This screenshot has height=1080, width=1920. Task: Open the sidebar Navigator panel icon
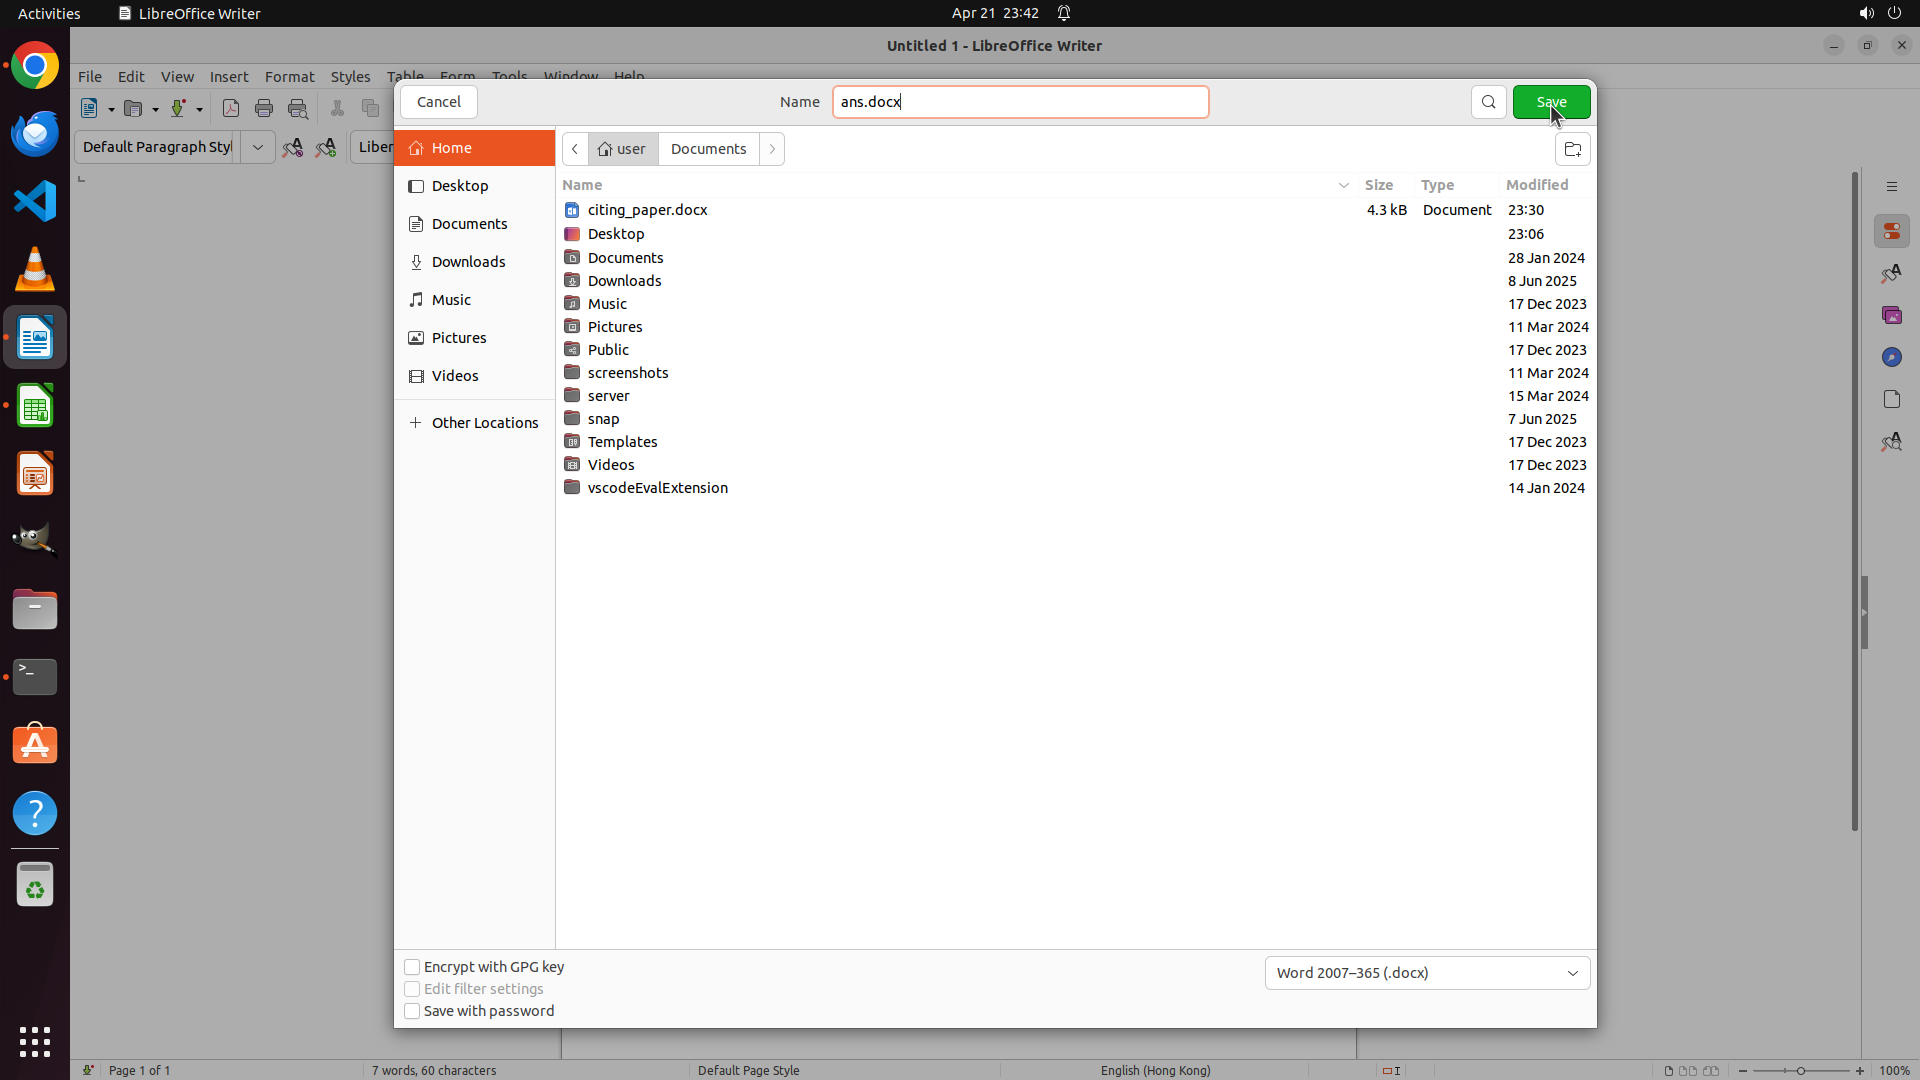coord(1891,357)
